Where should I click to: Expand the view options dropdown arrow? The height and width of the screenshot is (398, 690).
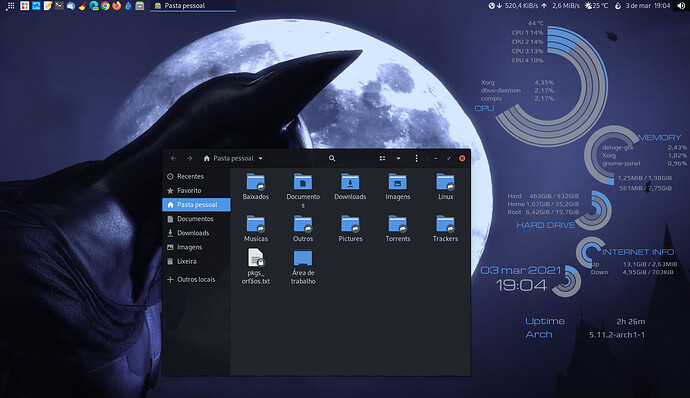click(398, 158)
